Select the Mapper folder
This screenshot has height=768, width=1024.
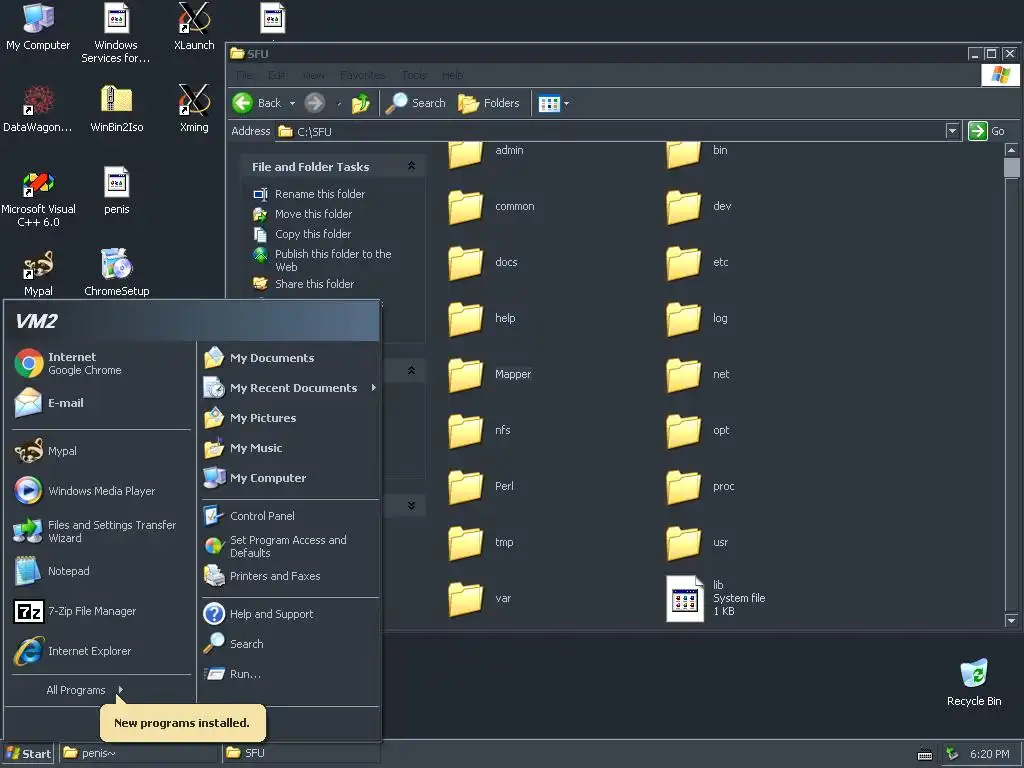pyautogui.click(x=490, y=376)
